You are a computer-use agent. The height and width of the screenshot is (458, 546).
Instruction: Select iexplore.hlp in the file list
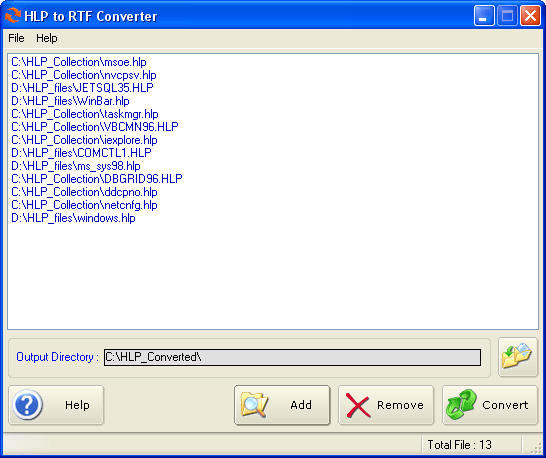coord(84,140)
